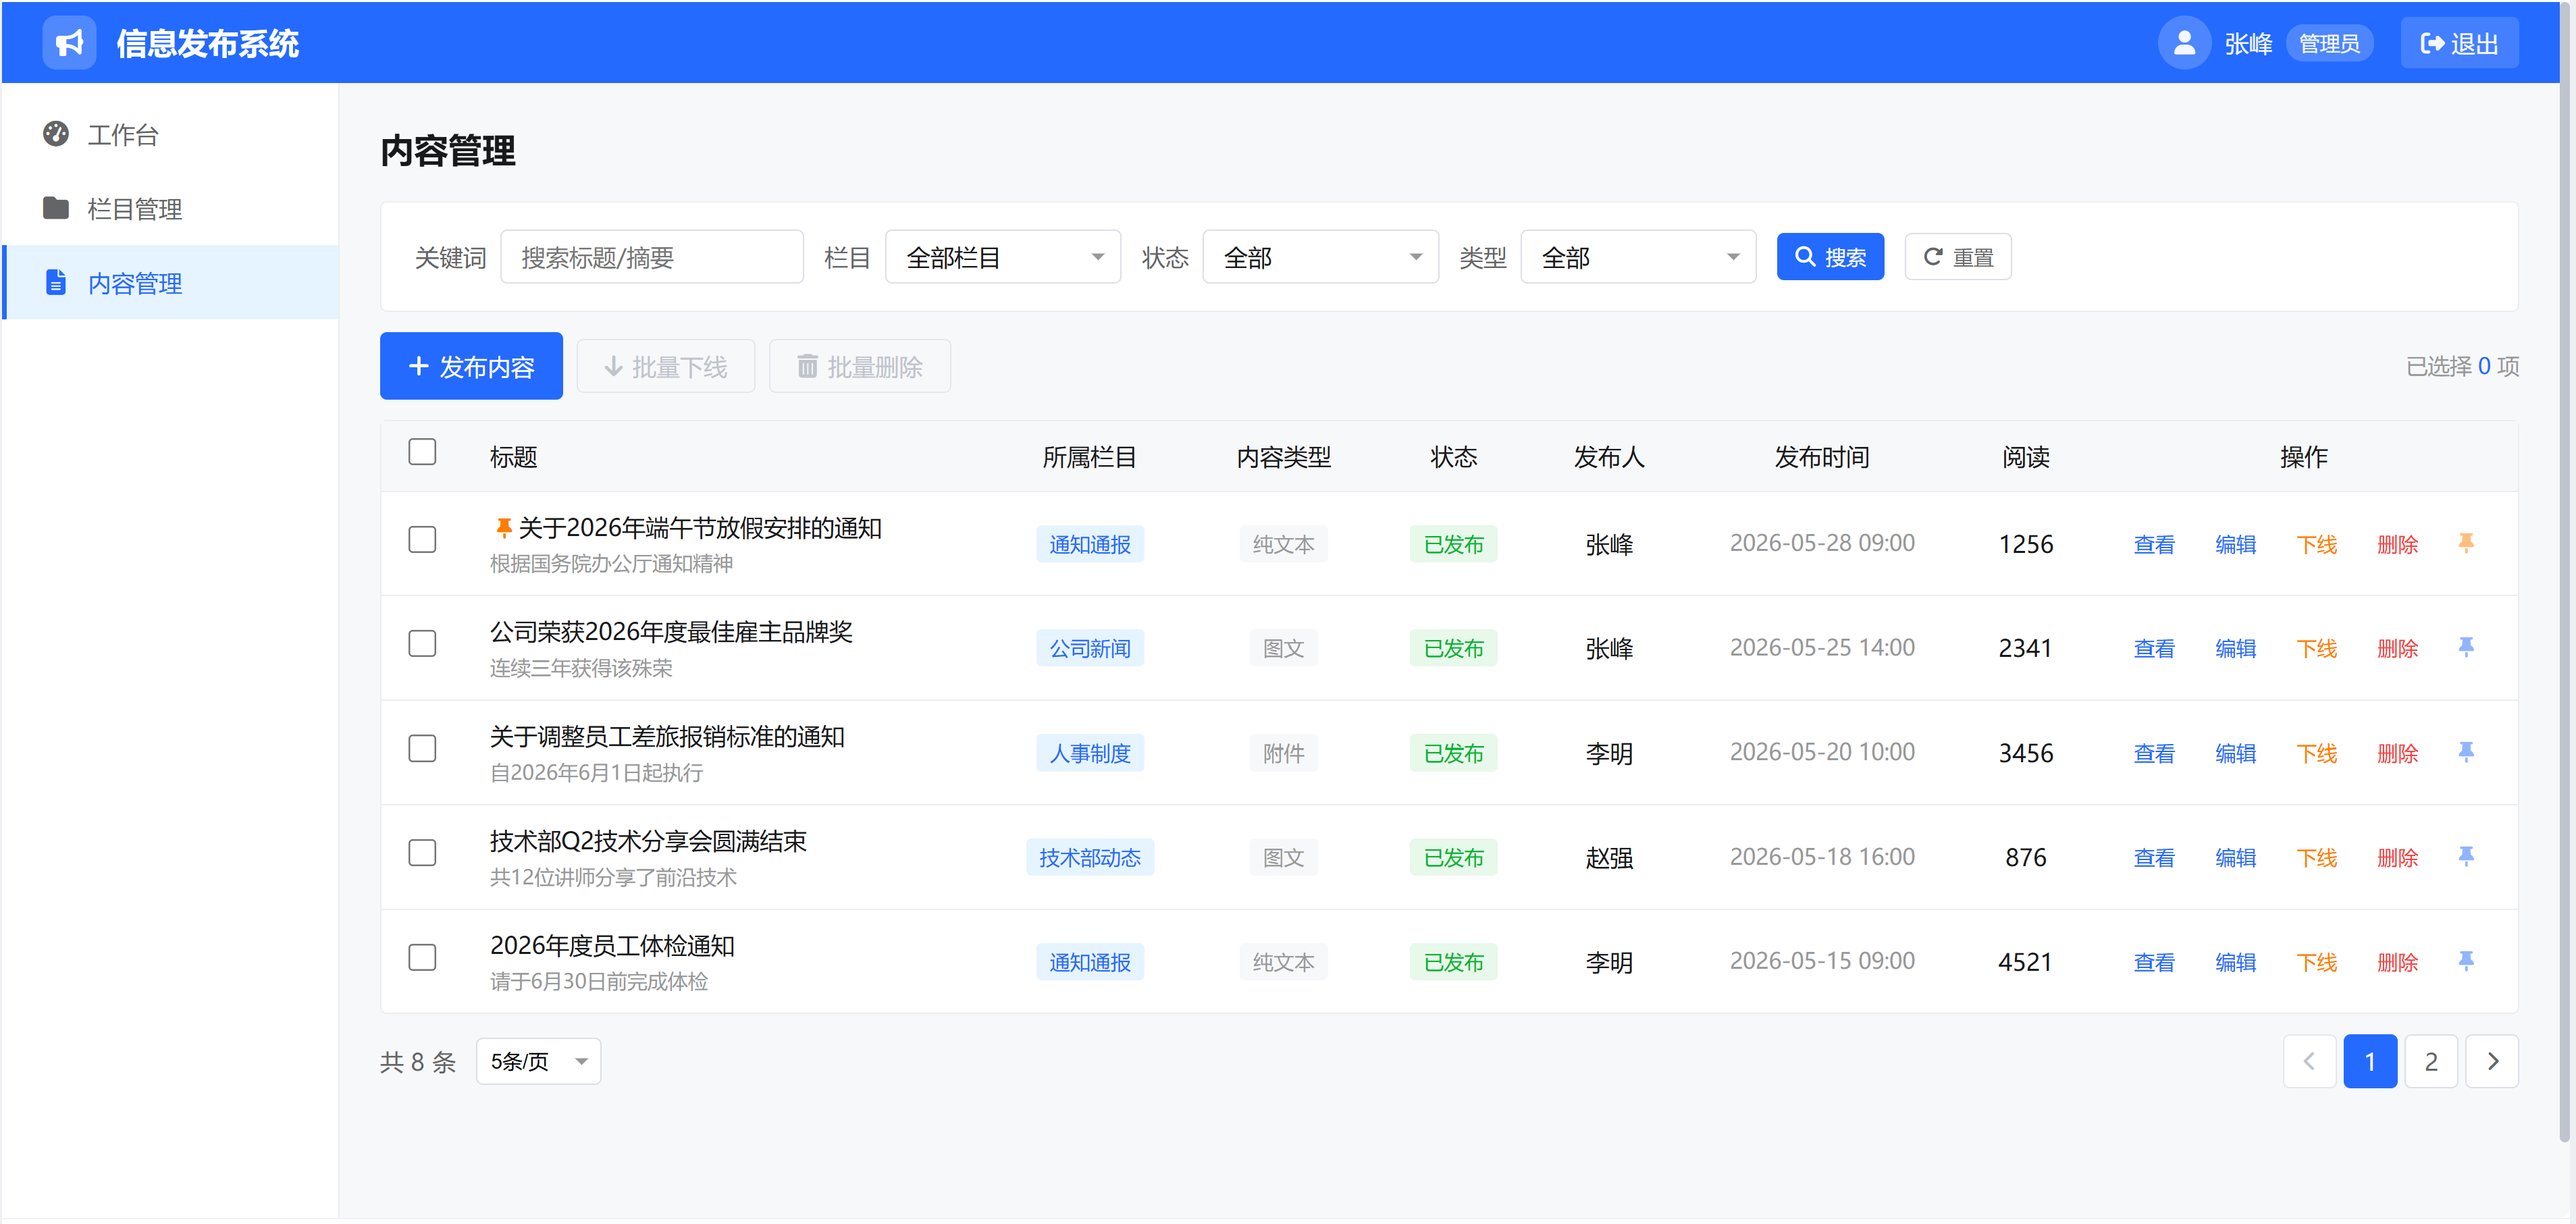The width and height of the screenshot is (2576, 1224).
Task: Click the 重置 reset button
Action: [x=1957, y=257]
